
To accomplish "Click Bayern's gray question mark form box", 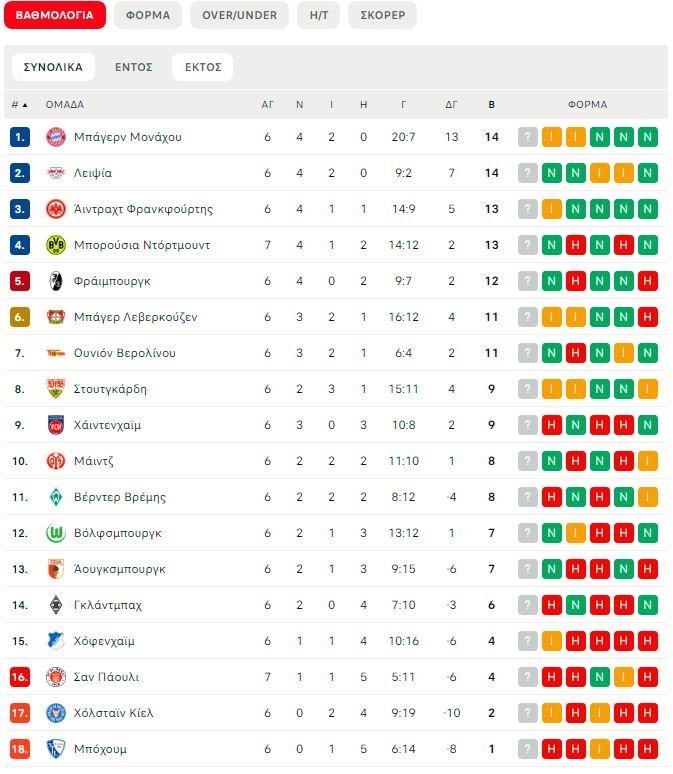I will (x=528, y=137).
